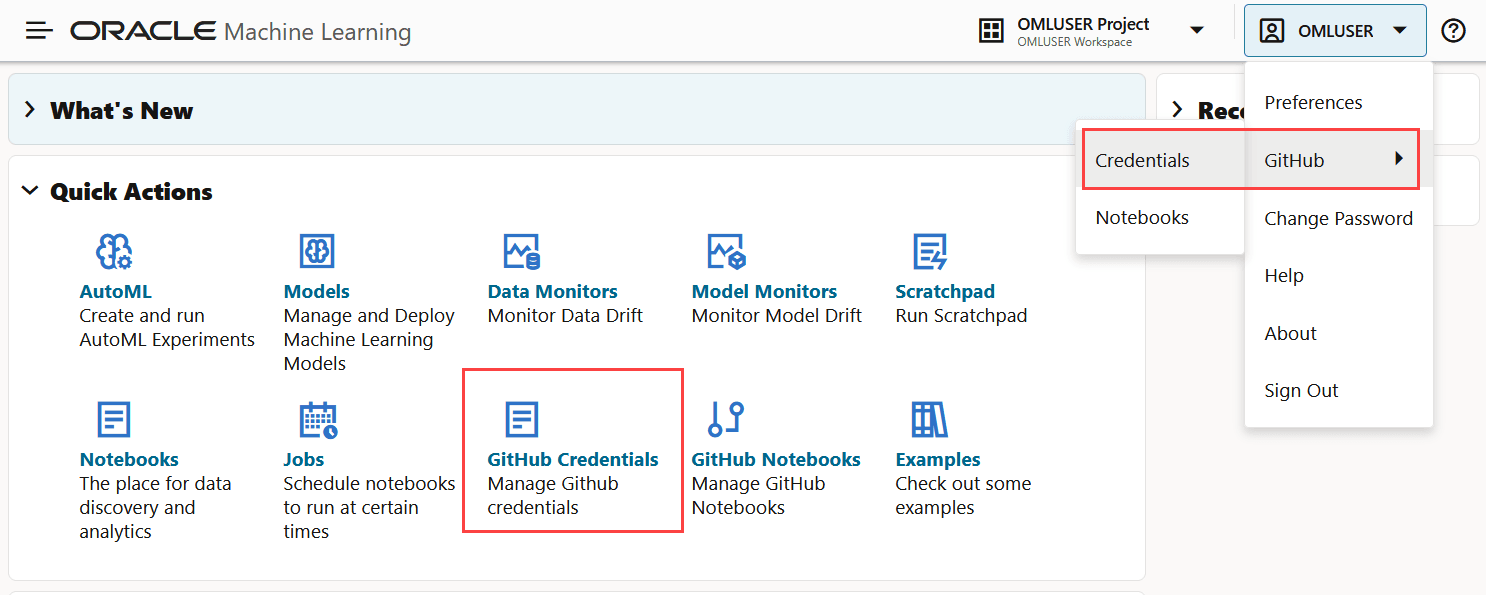Screen dimensions: 1486x595
Task: Open the help question mark icon
Action: (1453, 31)
